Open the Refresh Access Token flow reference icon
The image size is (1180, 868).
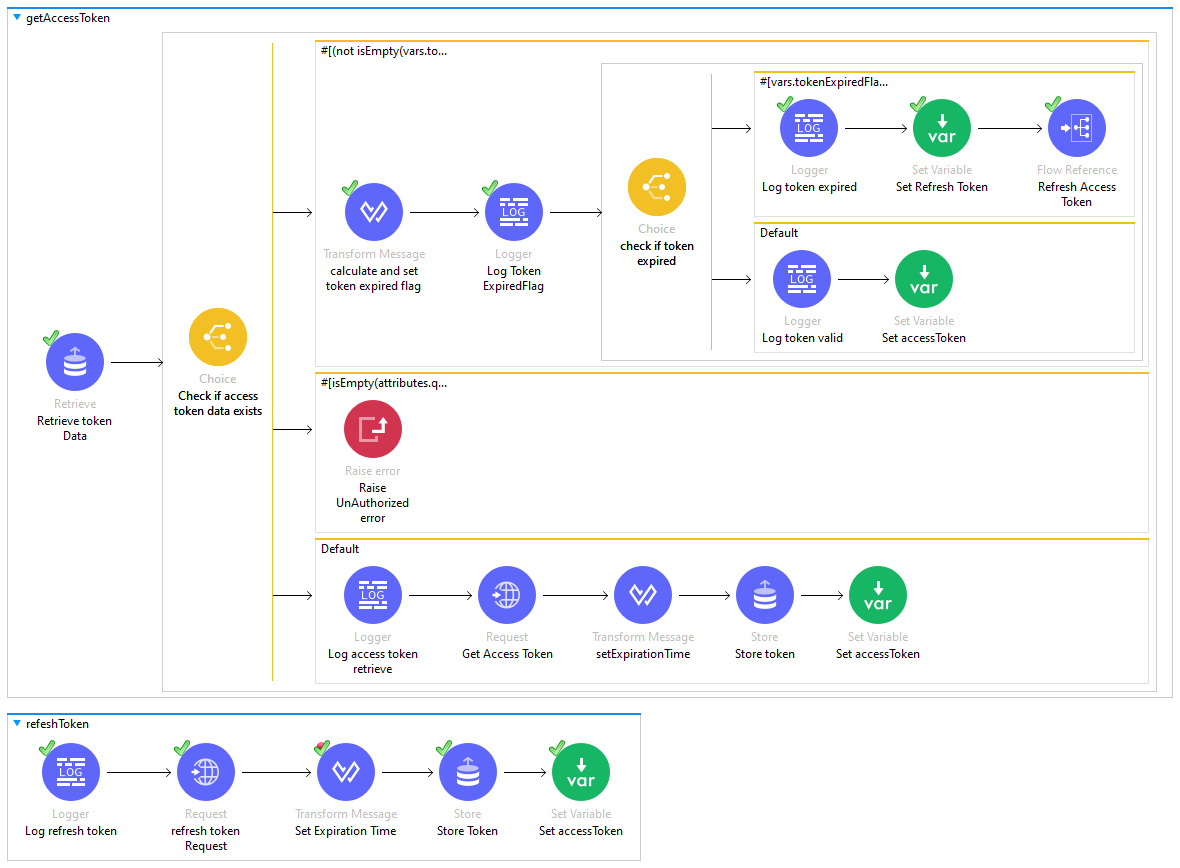pos(1076,129)
